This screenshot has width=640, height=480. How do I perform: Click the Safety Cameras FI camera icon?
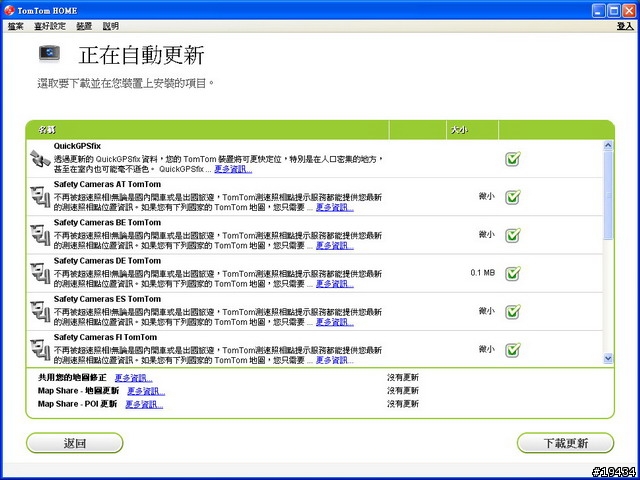40,351
